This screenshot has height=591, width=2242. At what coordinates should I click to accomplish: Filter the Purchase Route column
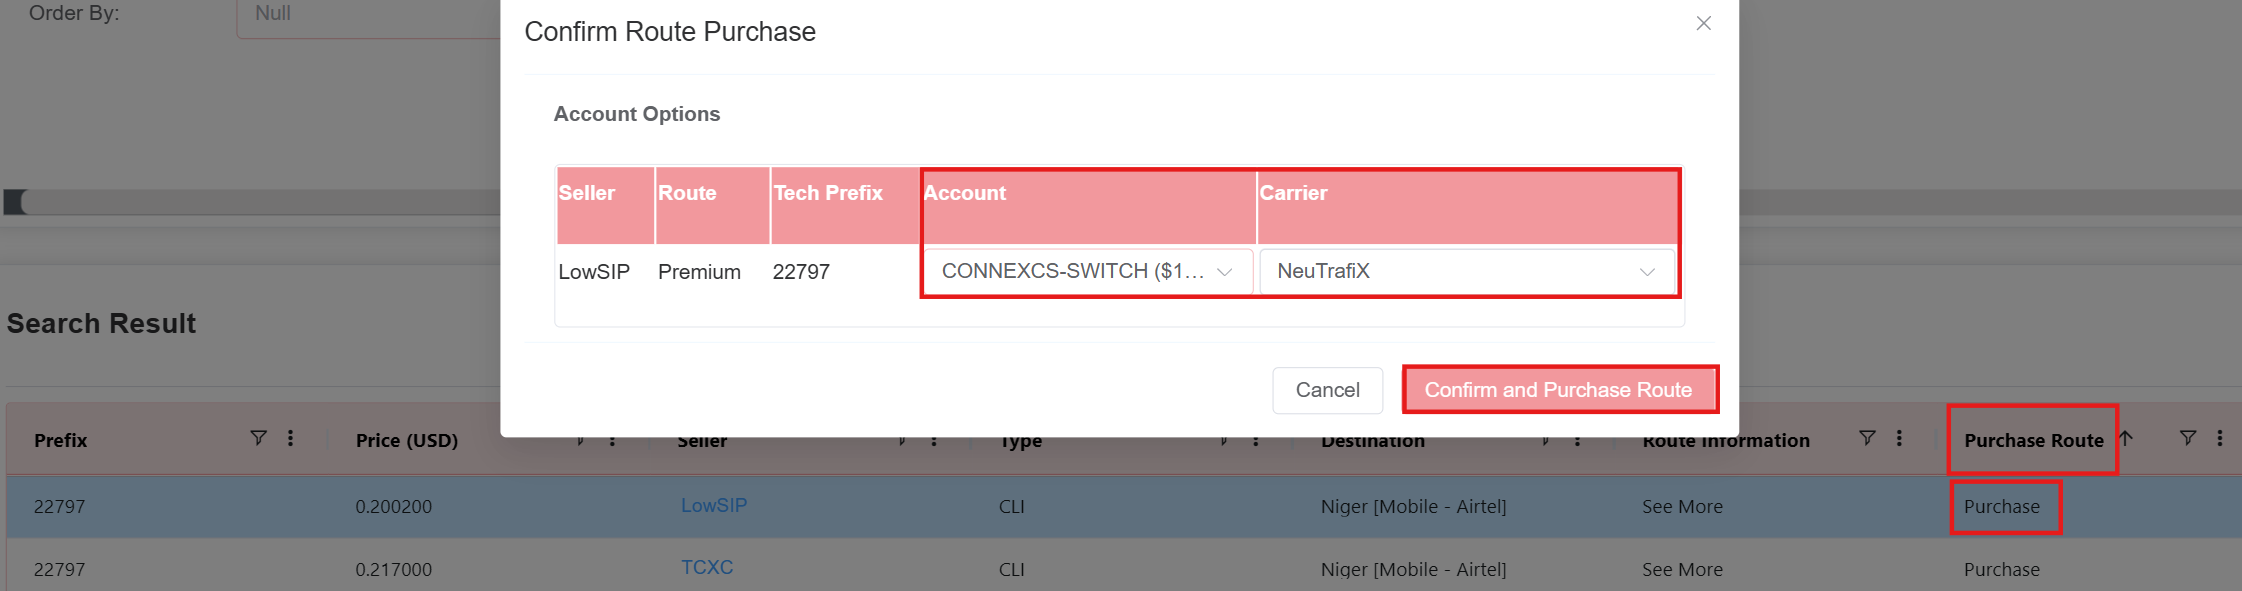pyautogui.click(x=2187, y=438)
